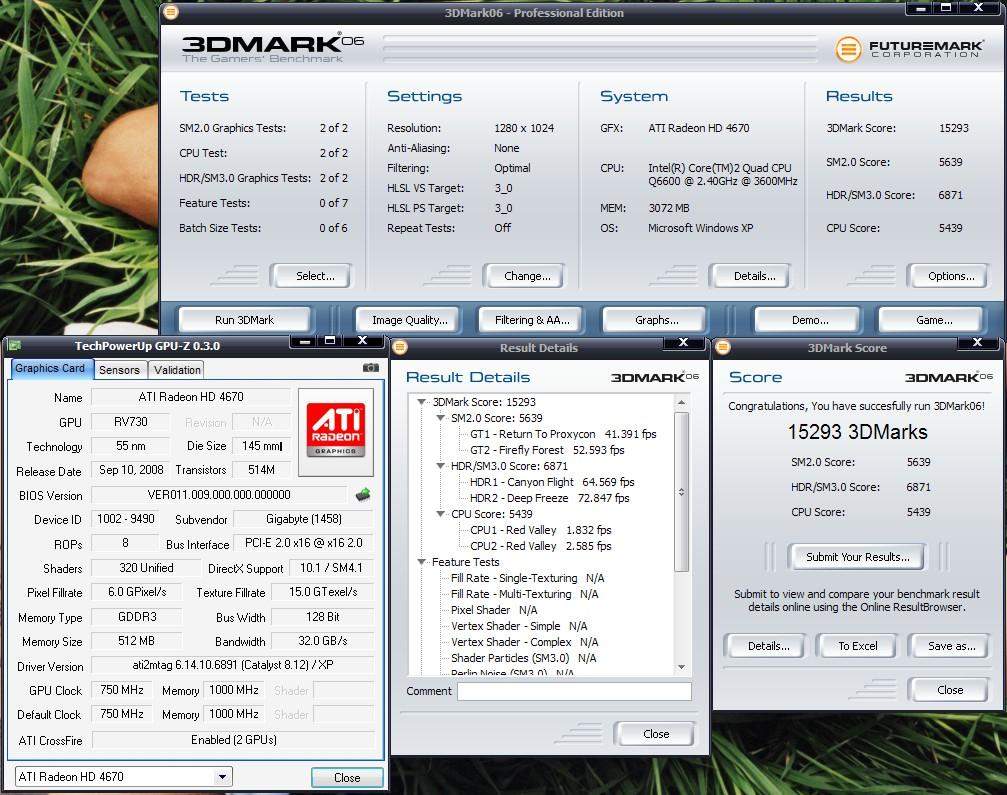
Task: Switch to the Sensors tab
Action: tap(119, 370)
